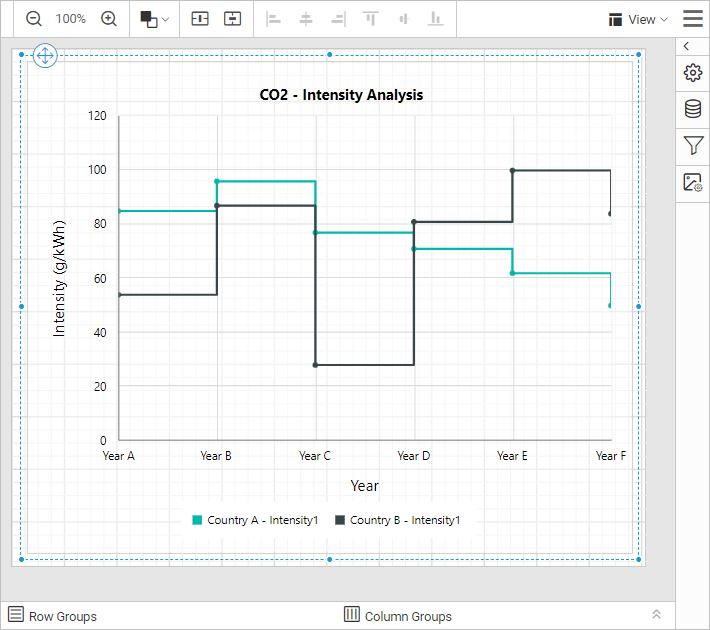Select the chart title CO2 - Intensity Analysis
Image resolution: width=710 pixels, height=630 pixels.
(341, 95)
